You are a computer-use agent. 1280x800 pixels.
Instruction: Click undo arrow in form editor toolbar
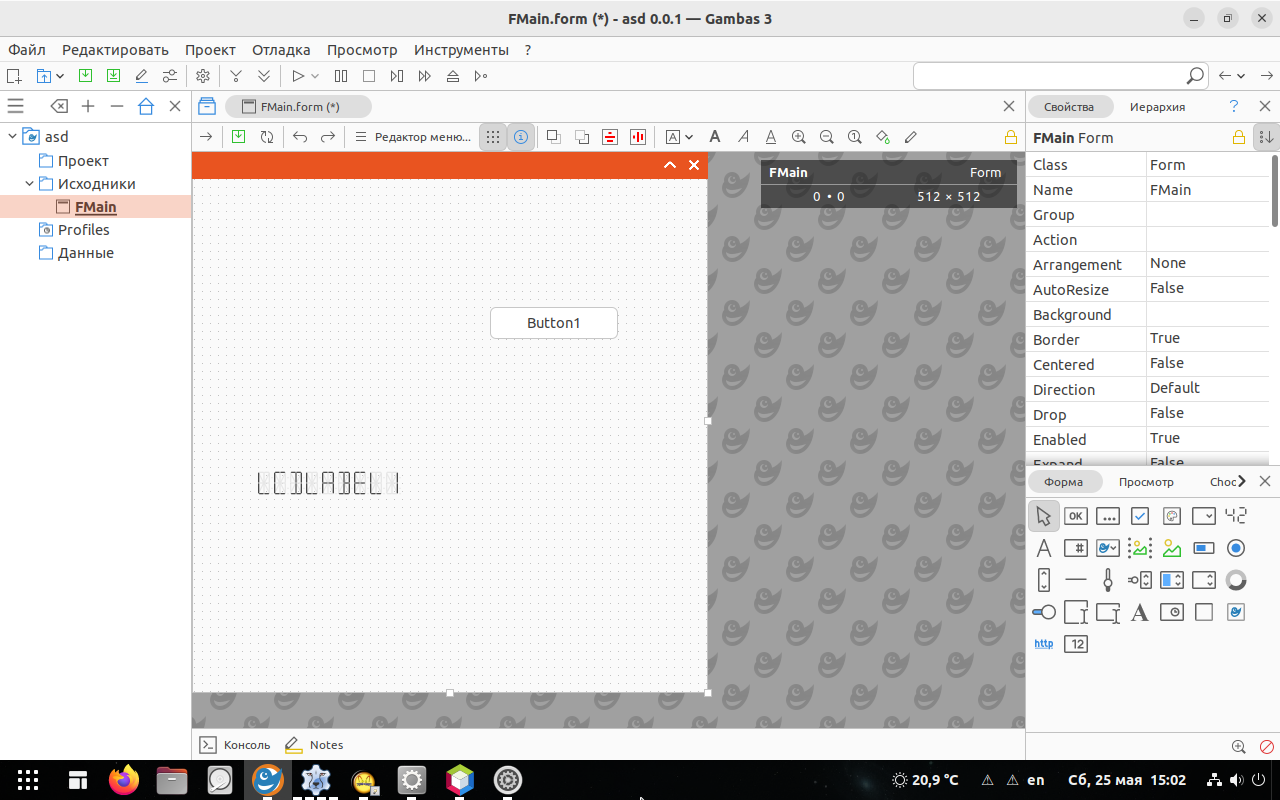click(300, 137)
